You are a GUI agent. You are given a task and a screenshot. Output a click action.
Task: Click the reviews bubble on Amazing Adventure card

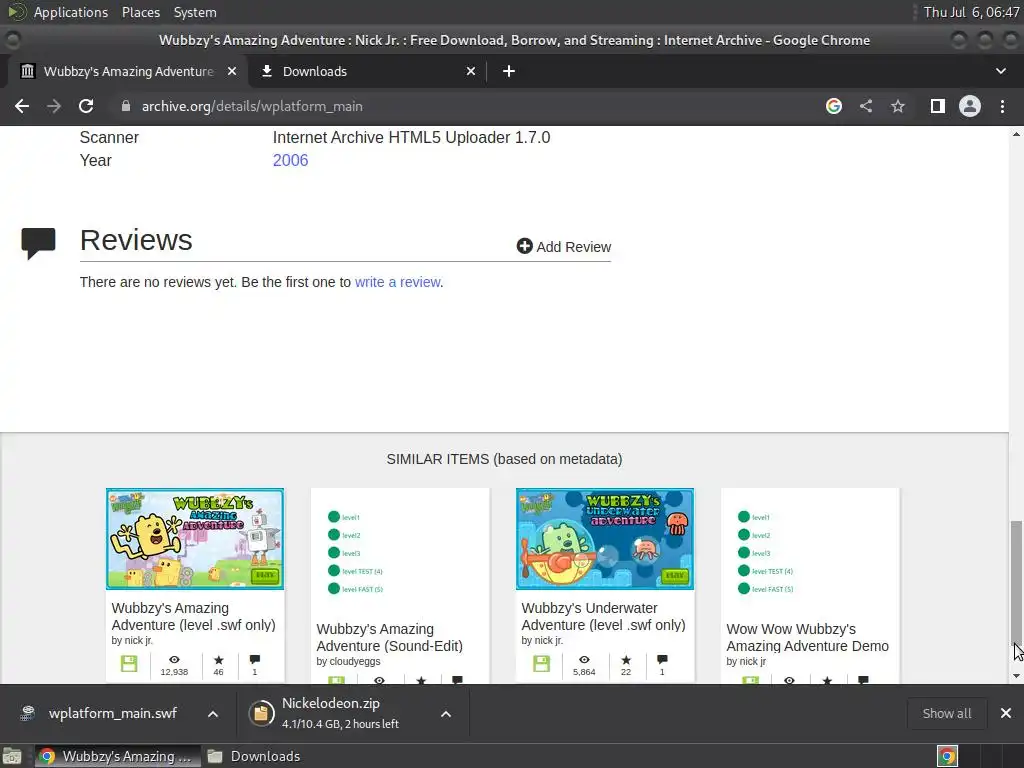point(255,660)
